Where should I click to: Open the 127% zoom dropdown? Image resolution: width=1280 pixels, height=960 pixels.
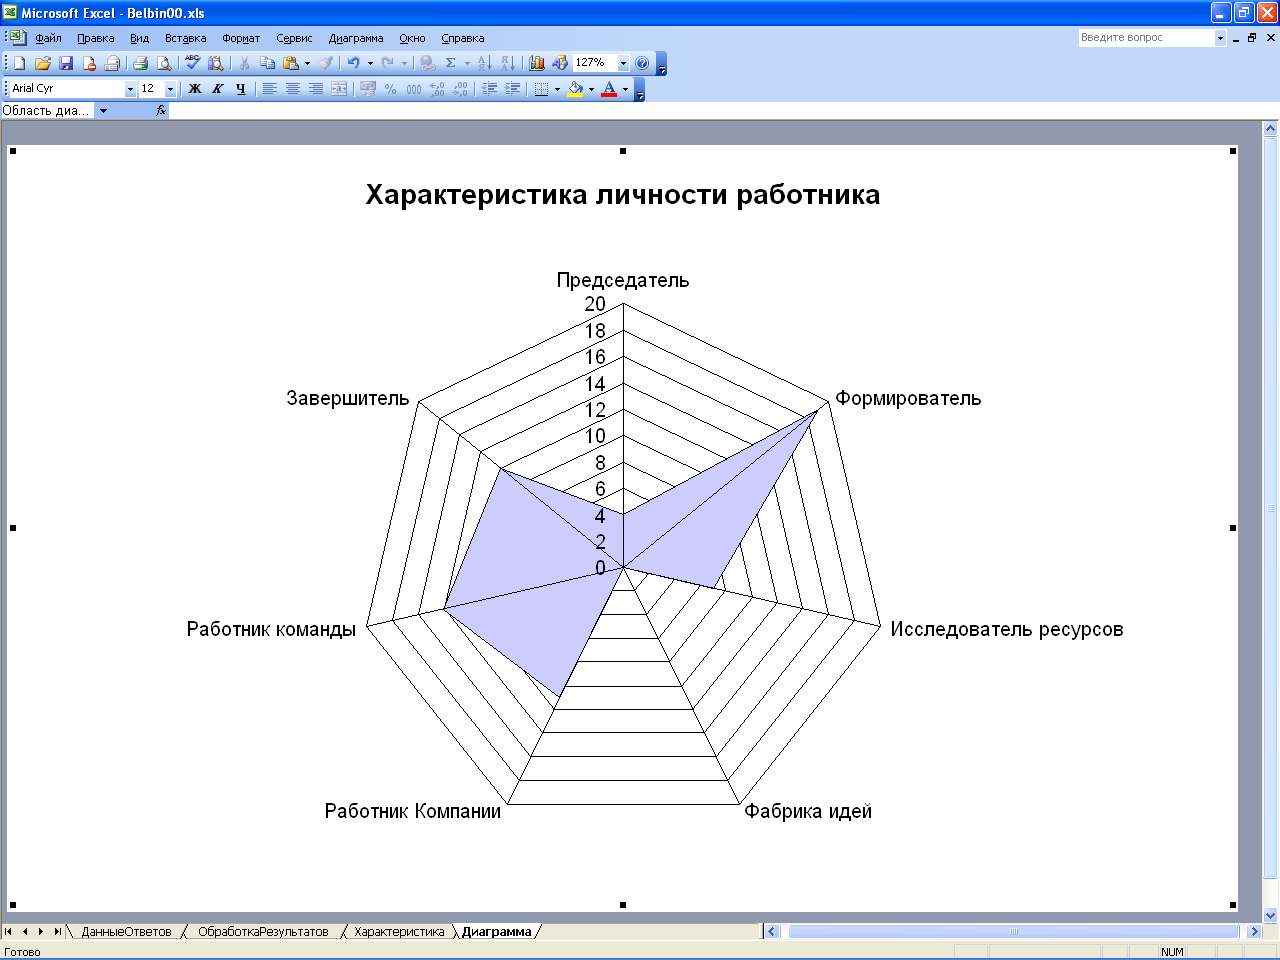click(x=623, y=63)
